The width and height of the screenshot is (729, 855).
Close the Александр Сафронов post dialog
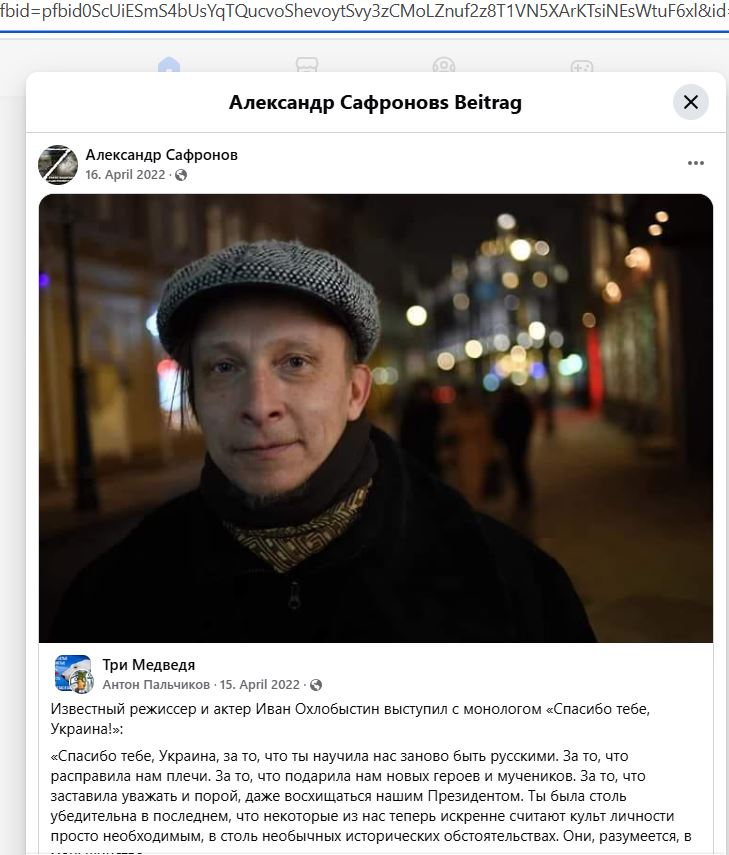(x=690, y=102)
